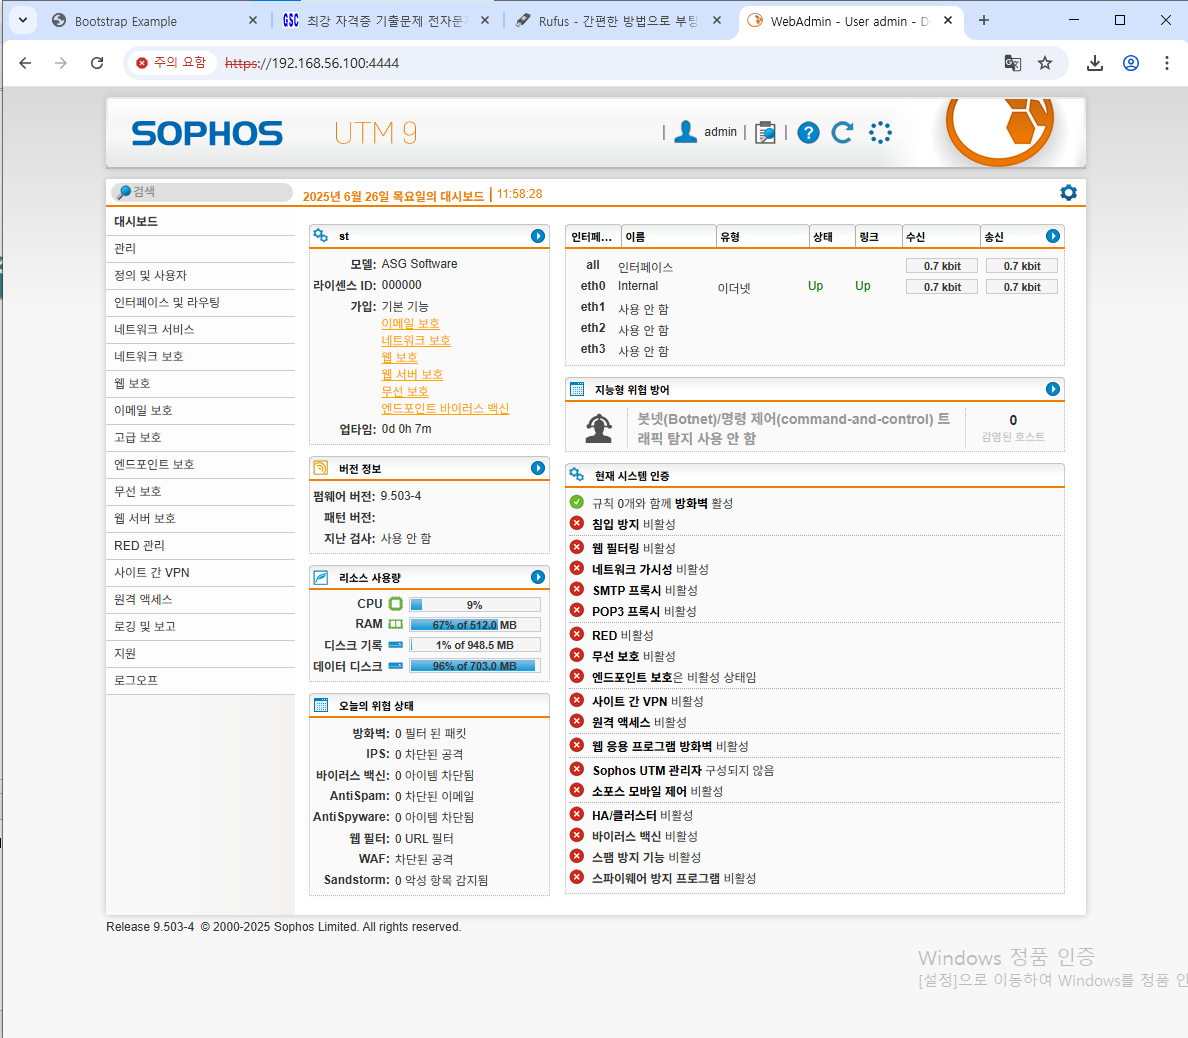Click the red X icon beside HA/클러스터
This screenshot has height=1038, width=1188.
coord(577,814)
